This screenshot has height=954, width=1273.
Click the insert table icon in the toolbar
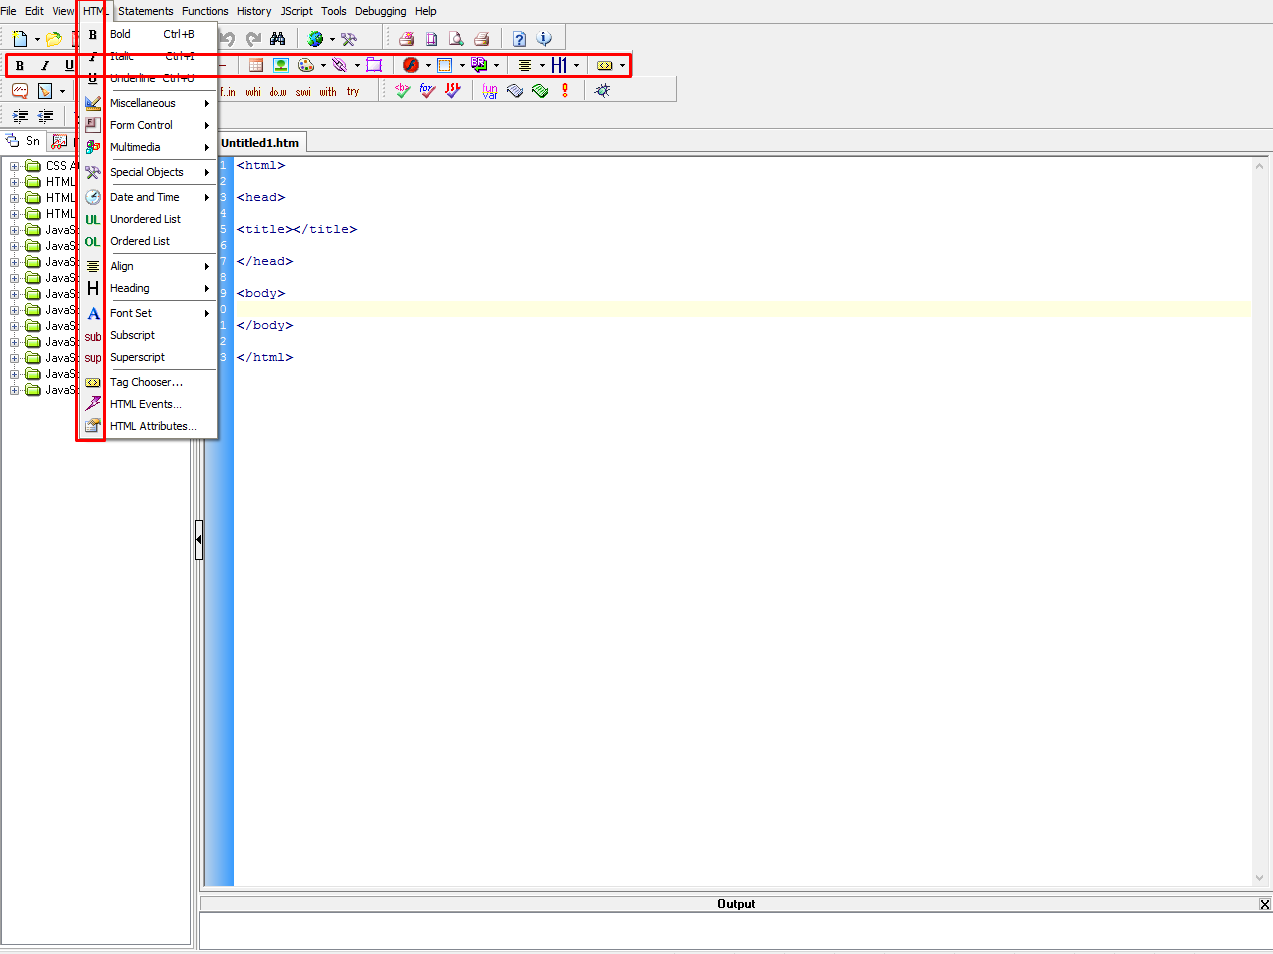point(256,66)
